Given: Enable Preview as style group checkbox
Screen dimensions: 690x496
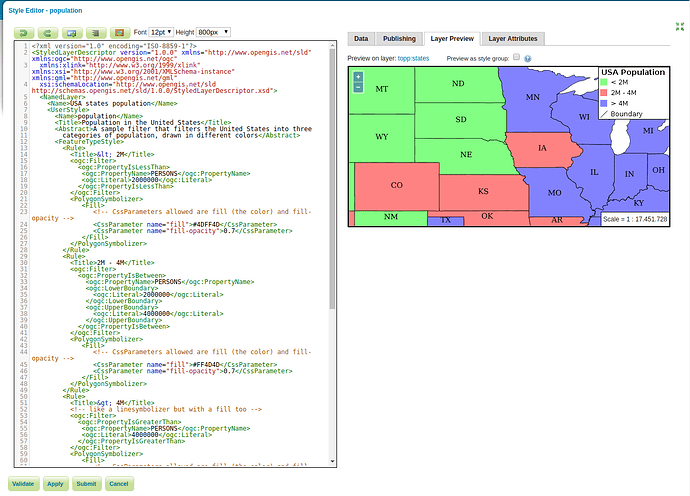Looking at the screenshot, I should pyautogui.click(x=517, y=57).
